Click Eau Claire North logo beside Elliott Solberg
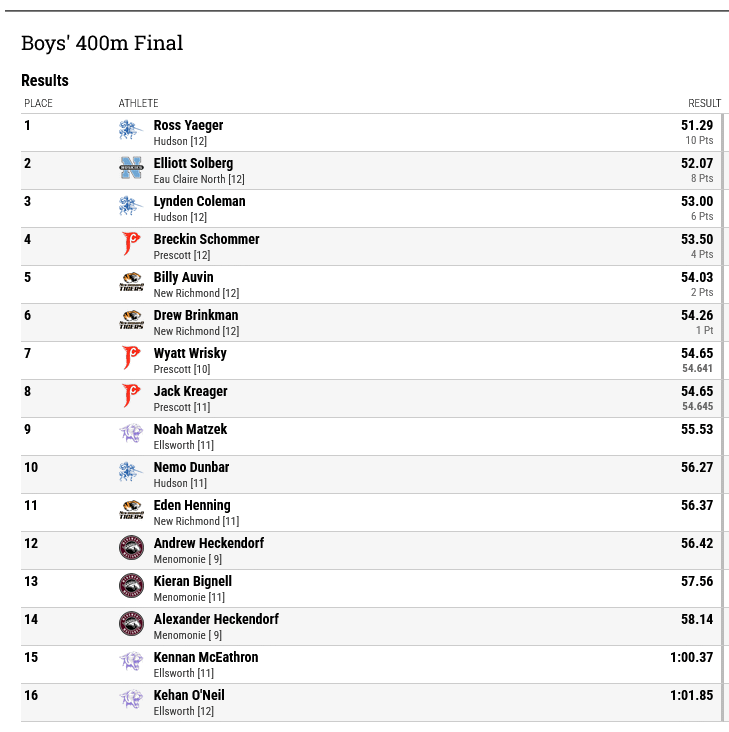 [131, 168]
